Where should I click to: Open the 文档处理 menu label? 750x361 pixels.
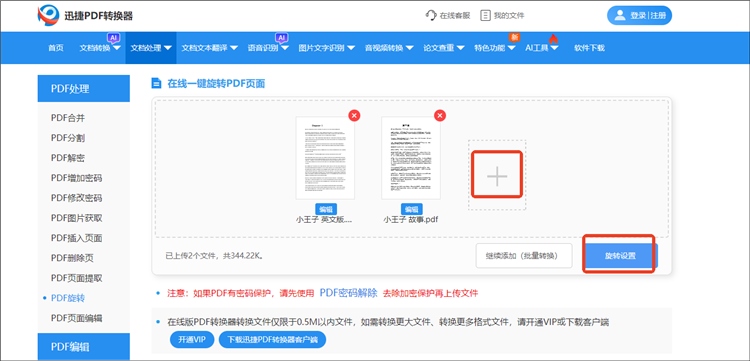pyautogui.click(x=146, y=48)
